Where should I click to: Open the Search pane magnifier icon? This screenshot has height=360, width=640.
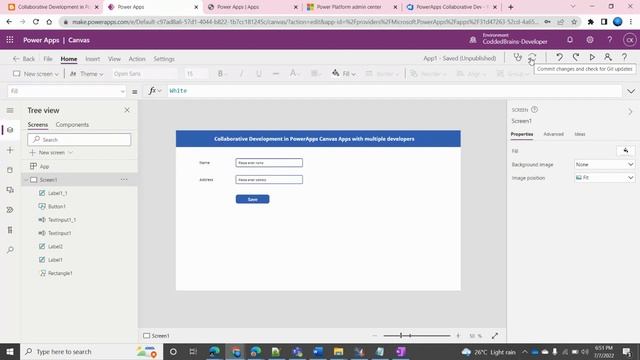point(10,250)
